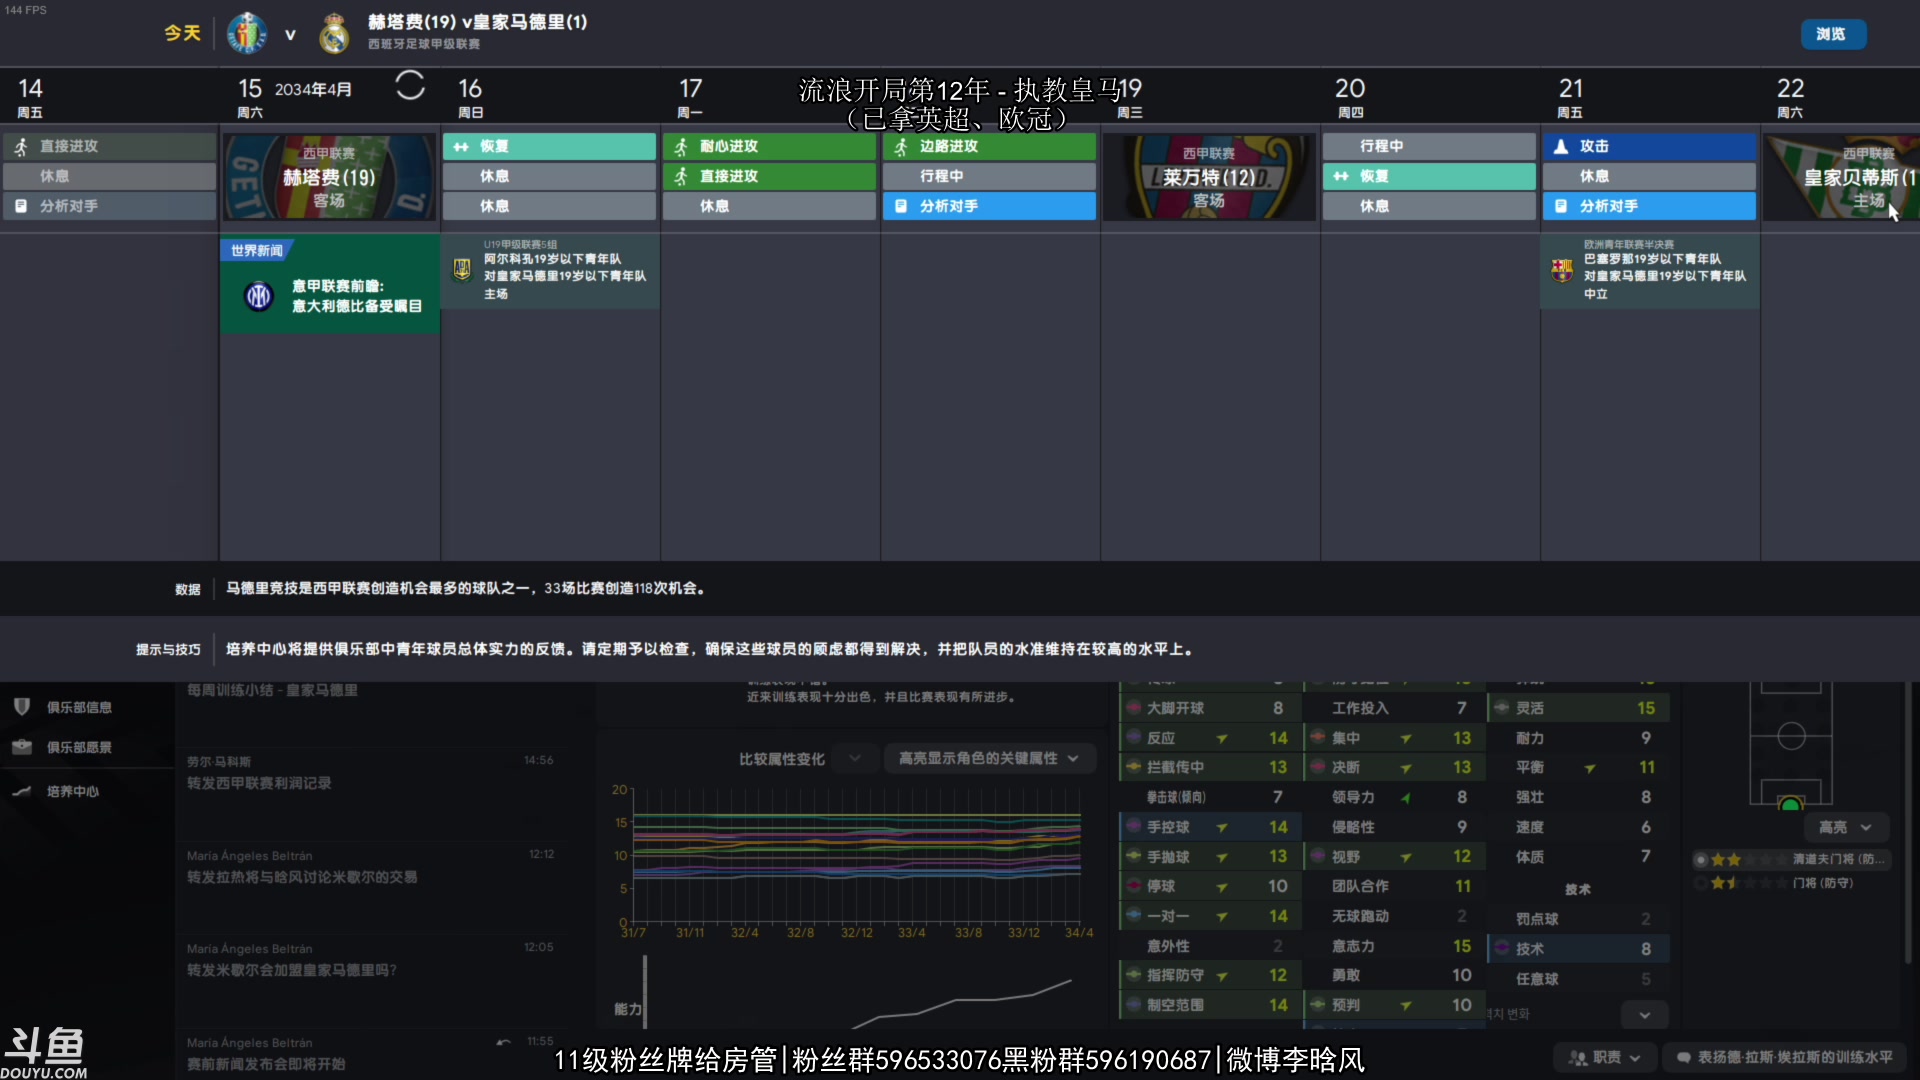
Task: Open the U19 match against 阿尔科孔 entry
Action: pos(550,270)
